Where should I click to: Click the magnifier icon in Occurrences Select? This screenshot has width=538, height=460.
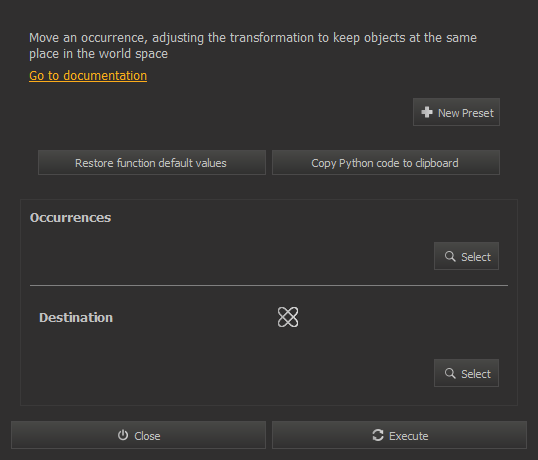click(450, 256)
